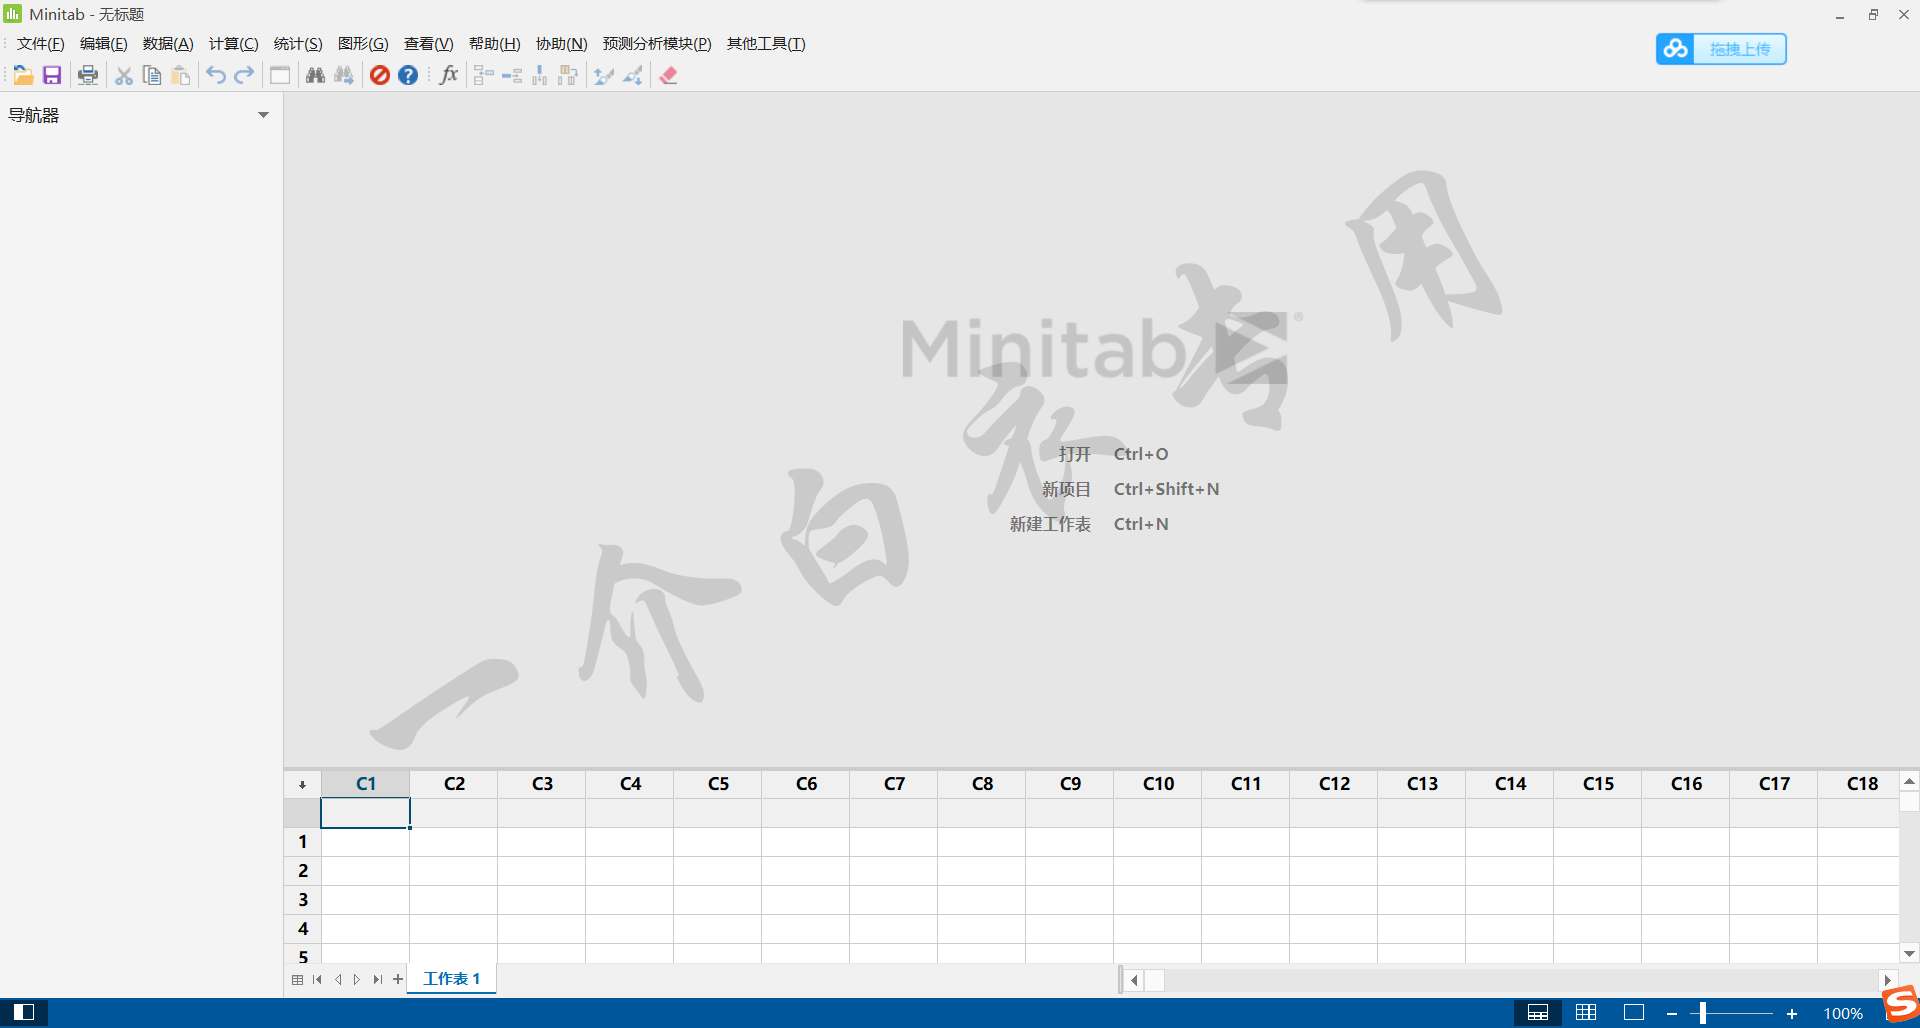Open the 统计(S) menu
Viewport: 1920px width, 1028px height.
298,44
